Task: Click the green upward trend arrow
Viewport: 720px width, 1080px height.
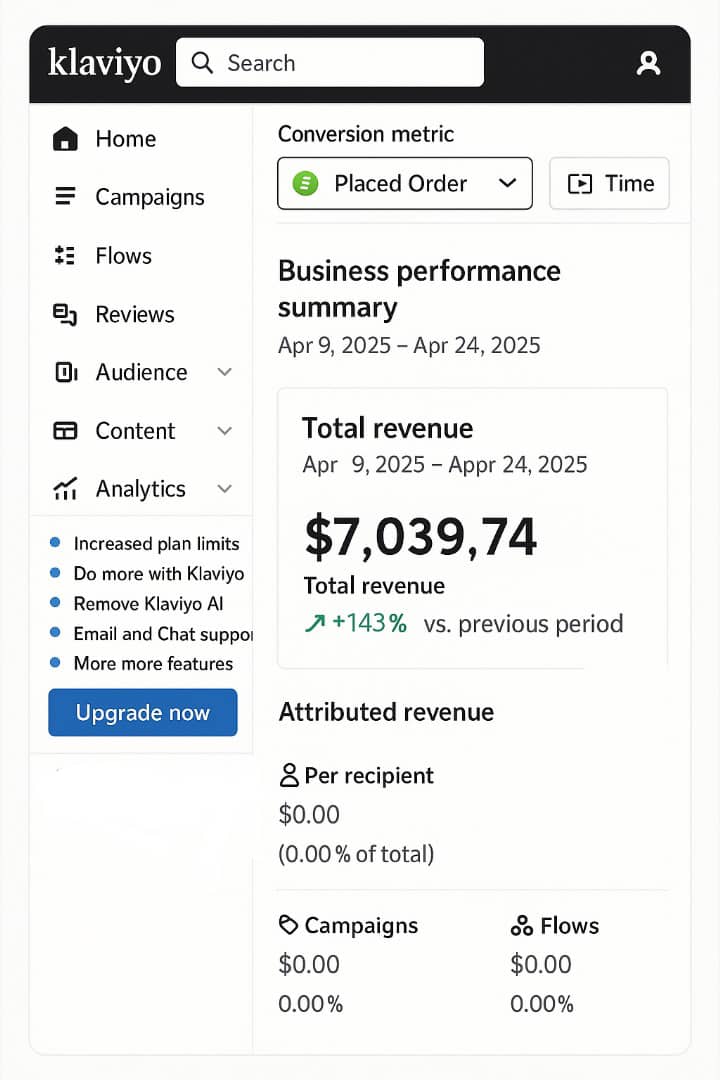Action: point(315,623)
